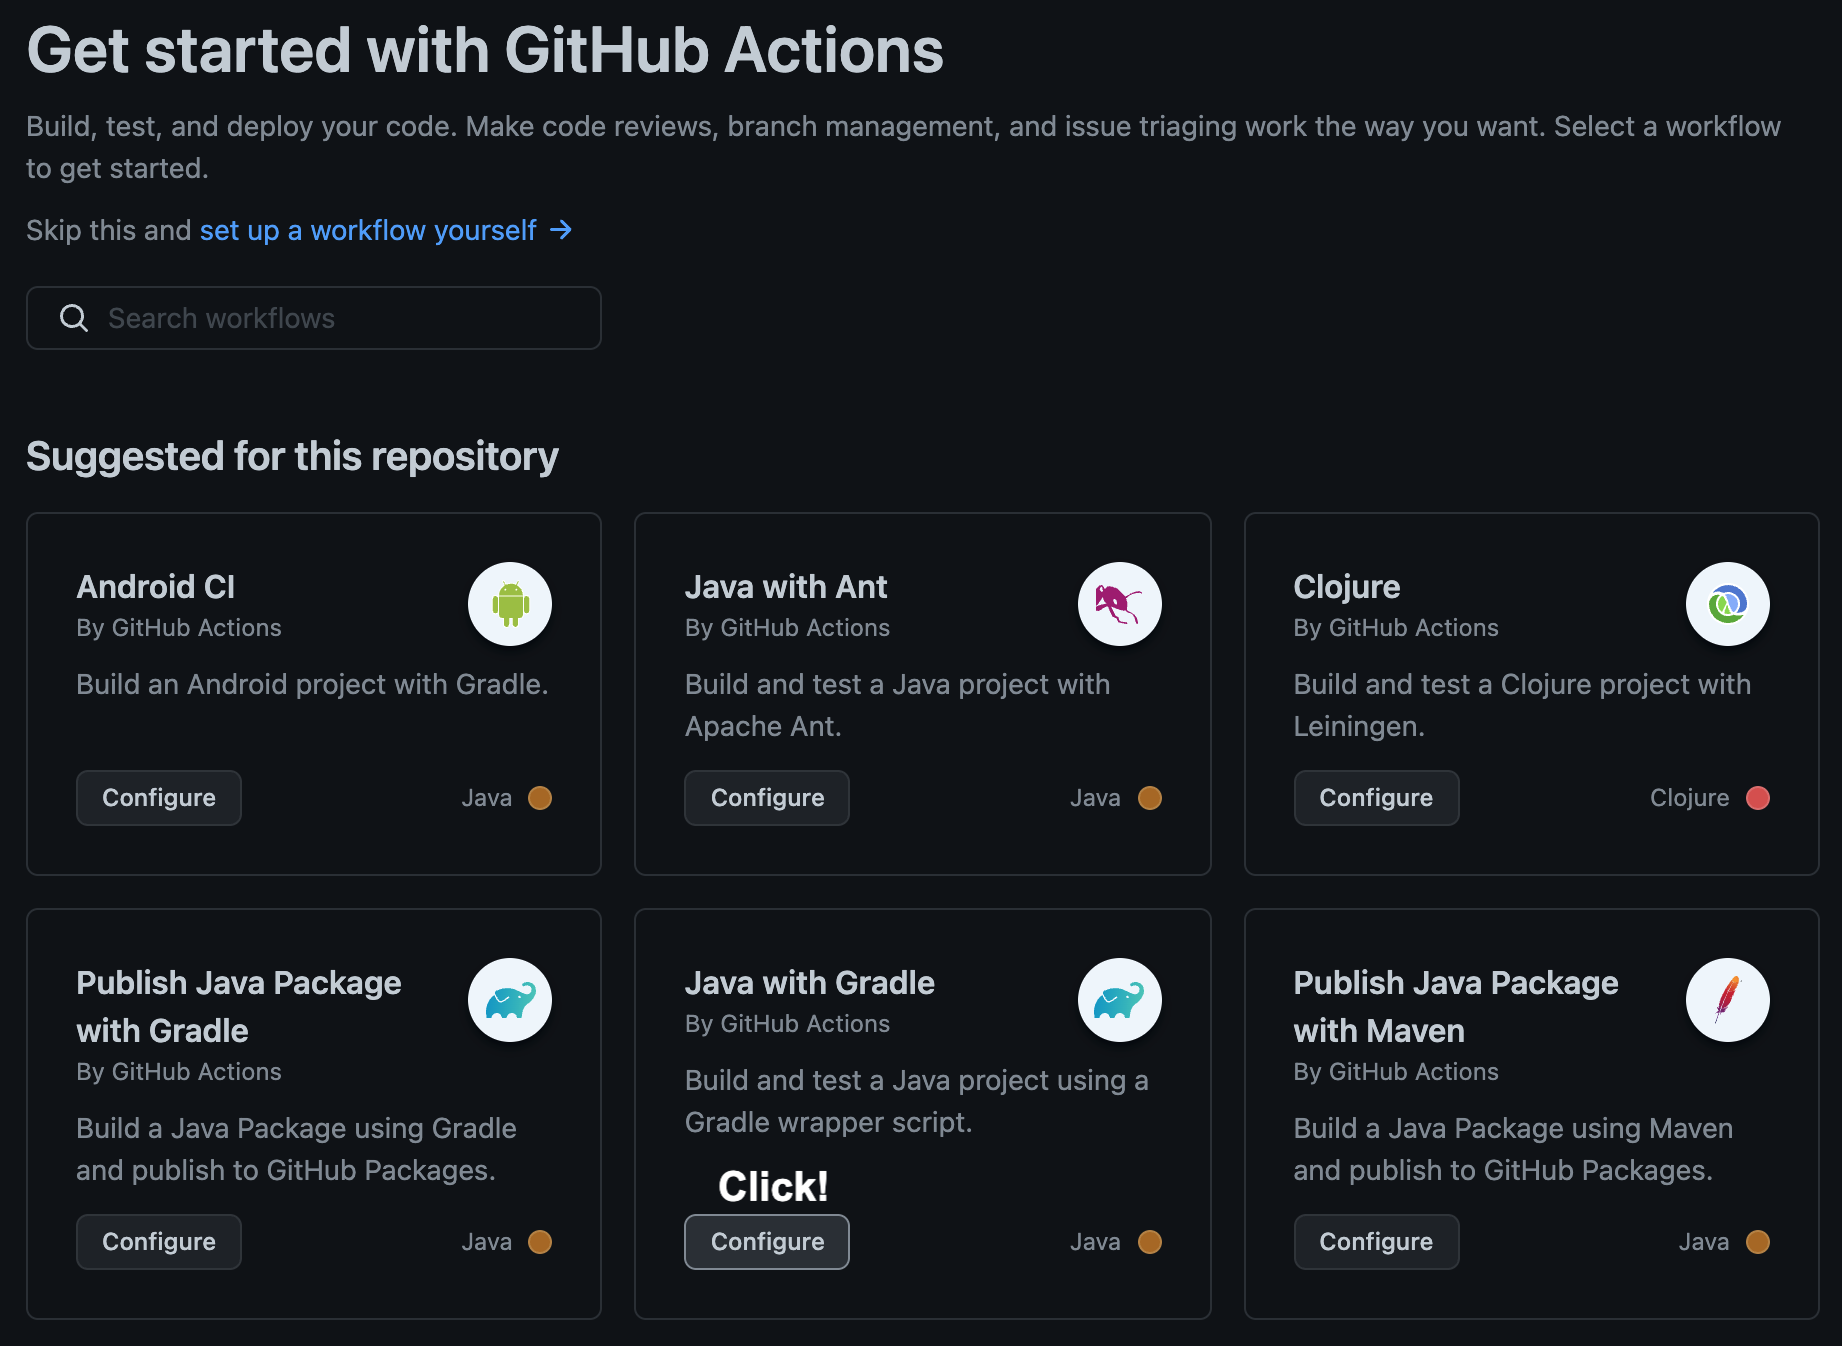Screen dimensions: 1842x1346
Task: Click the Suggested for this repository heading
Action: pyautogui.click(x=292, y=456)
